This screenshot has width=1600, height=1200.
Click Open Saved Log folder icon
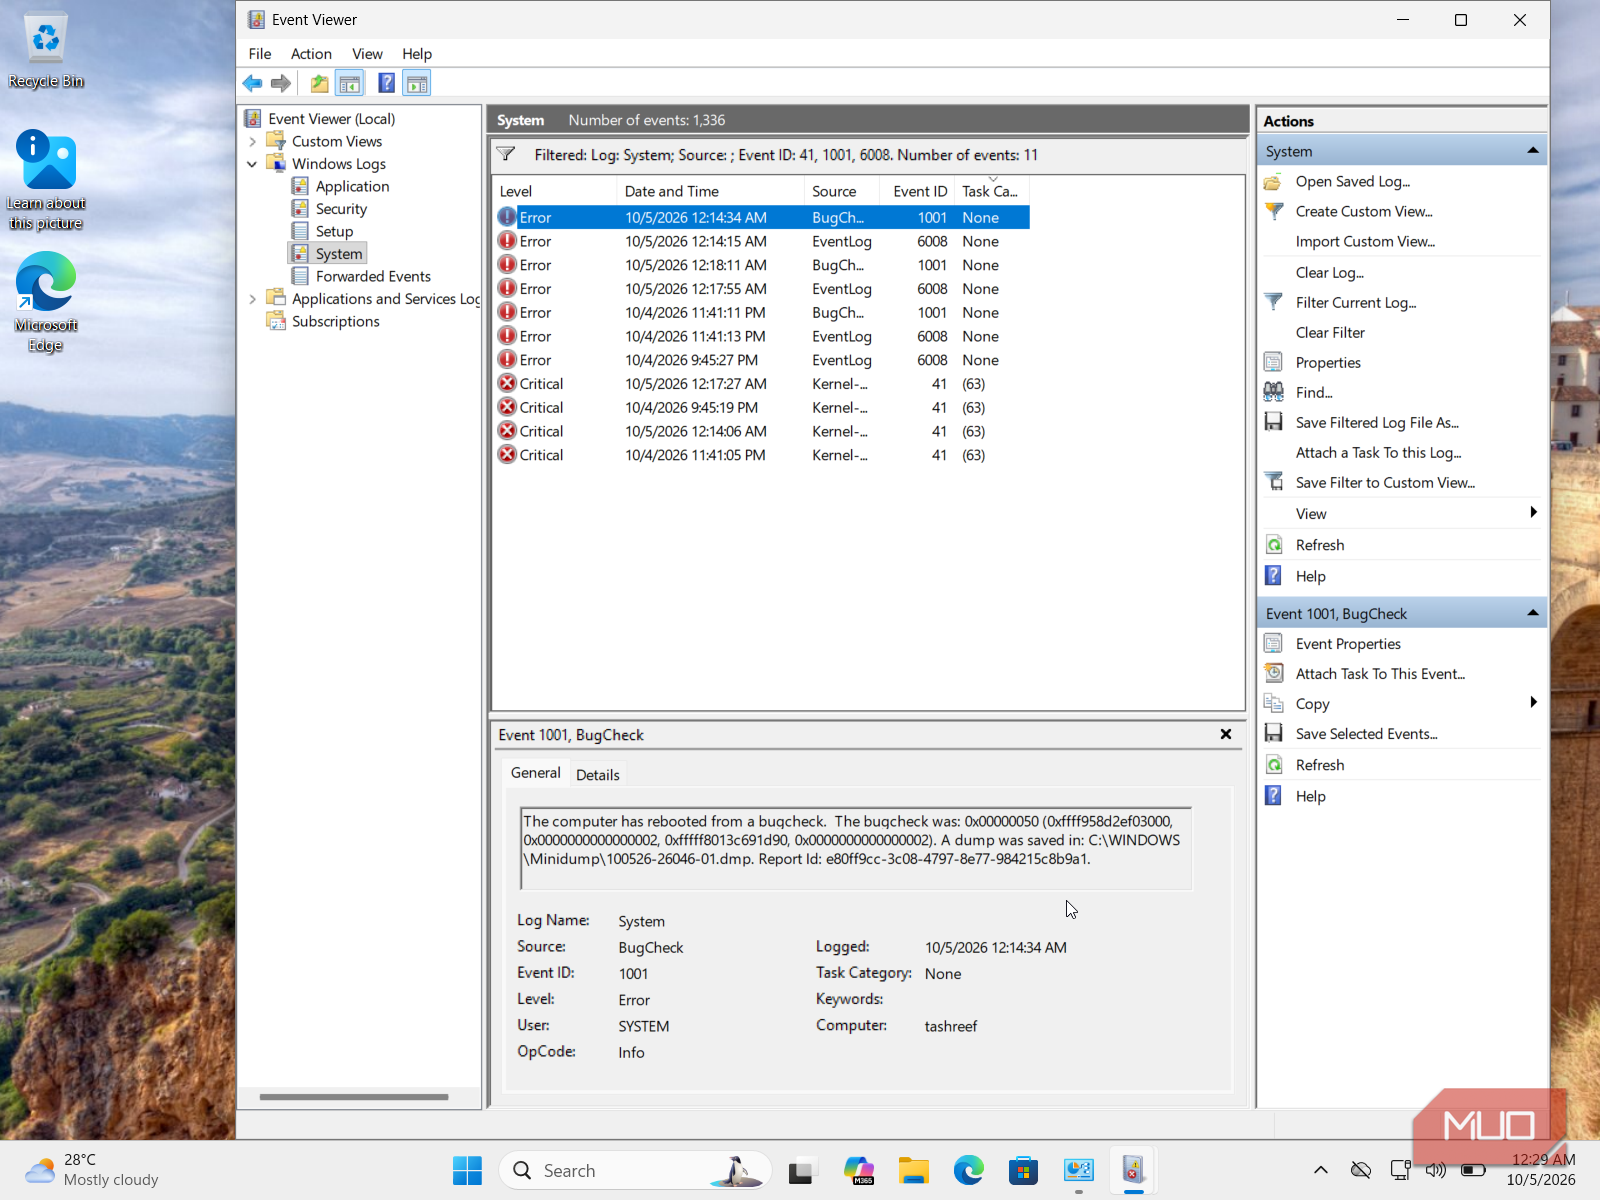click(x=1273, y=182)
